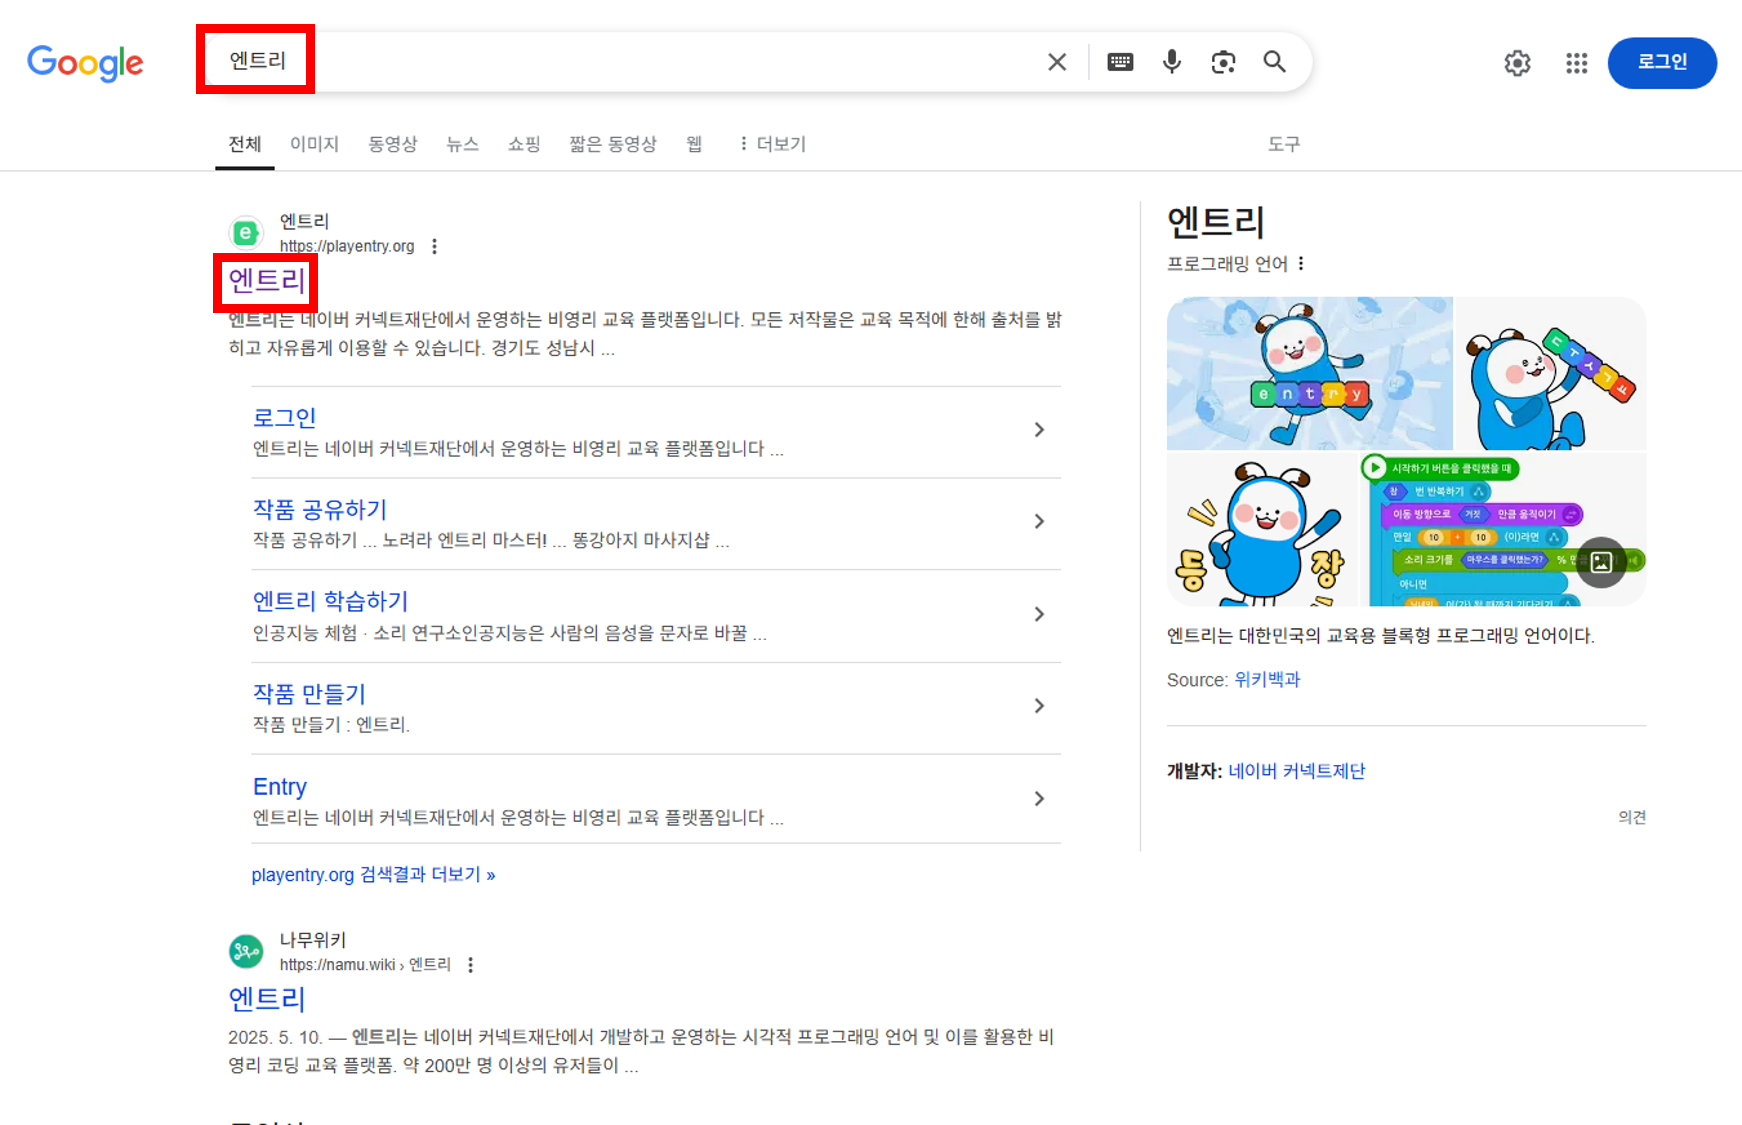Screen dimensions: 1742x1125
Task: Open the 위키백과 source link
Action: click(1267, 680)
